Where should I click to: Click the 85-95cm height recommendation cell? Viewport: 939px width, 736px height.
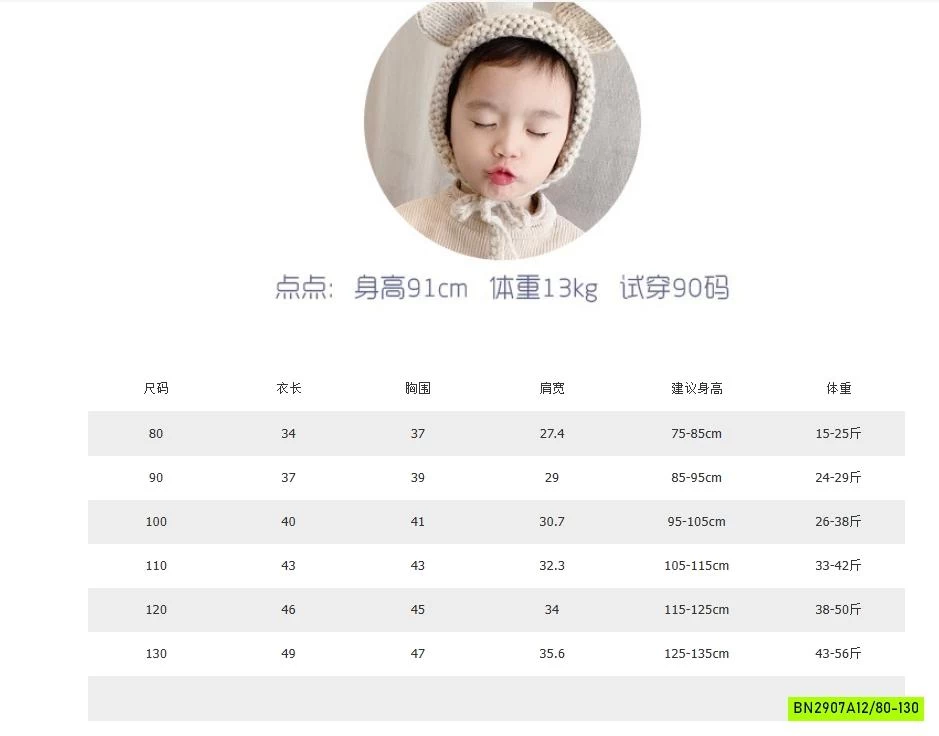coord(696,477)
